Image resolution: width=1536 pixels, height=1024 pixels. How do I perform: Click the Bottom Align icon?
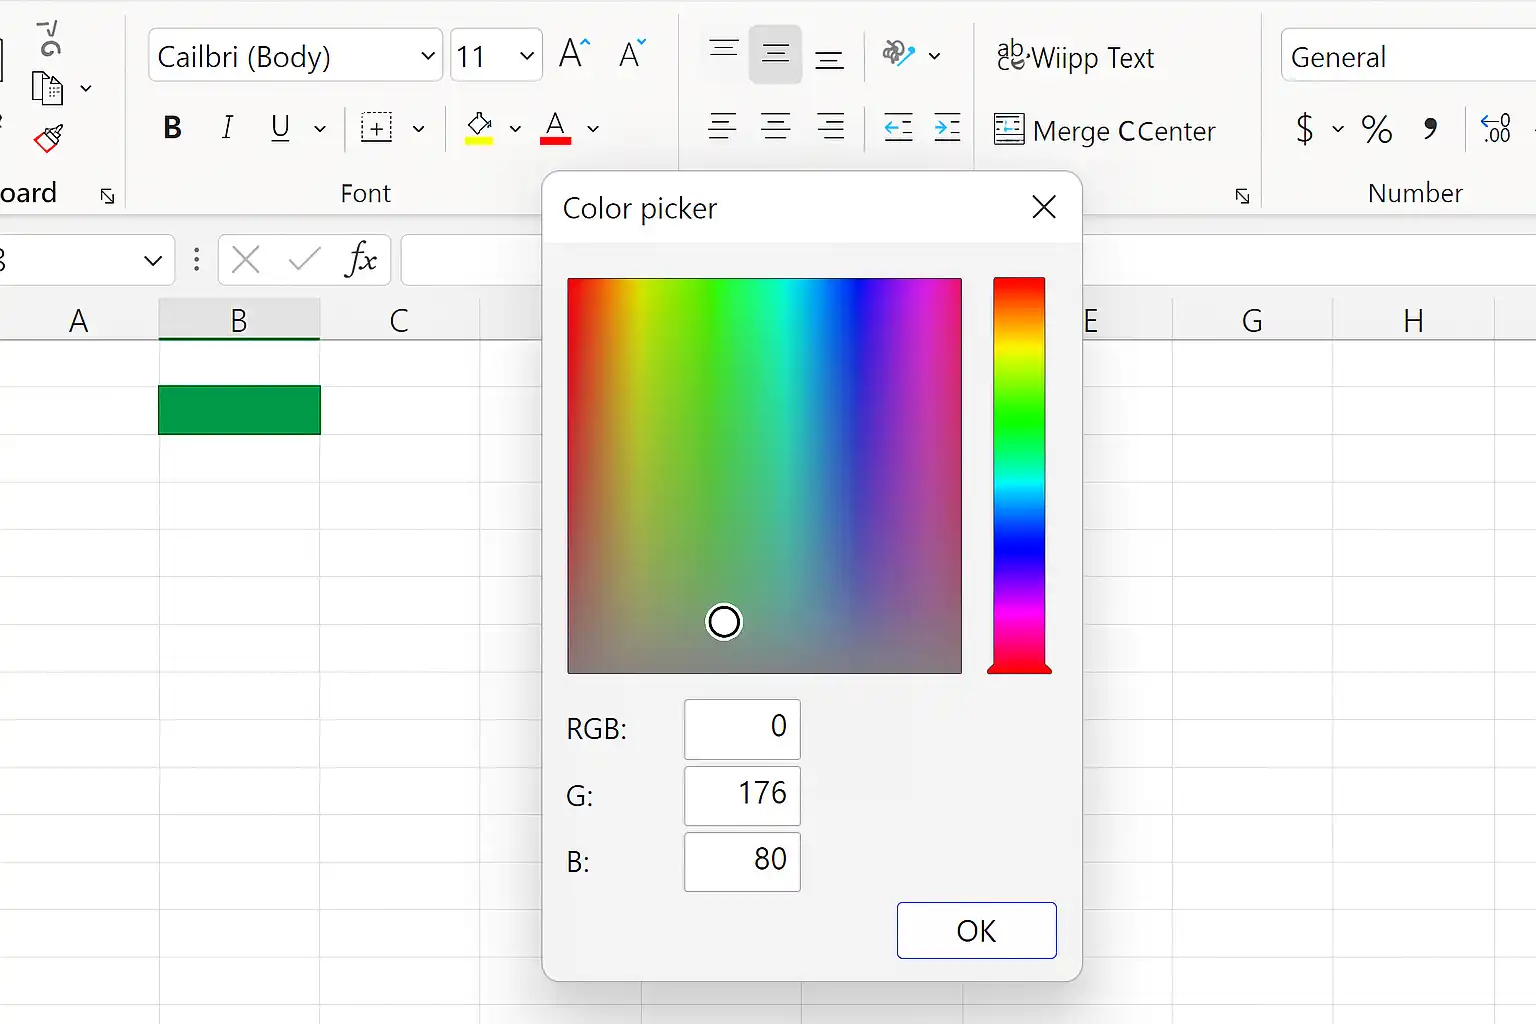pyautogui.click(x=829, y=58)
